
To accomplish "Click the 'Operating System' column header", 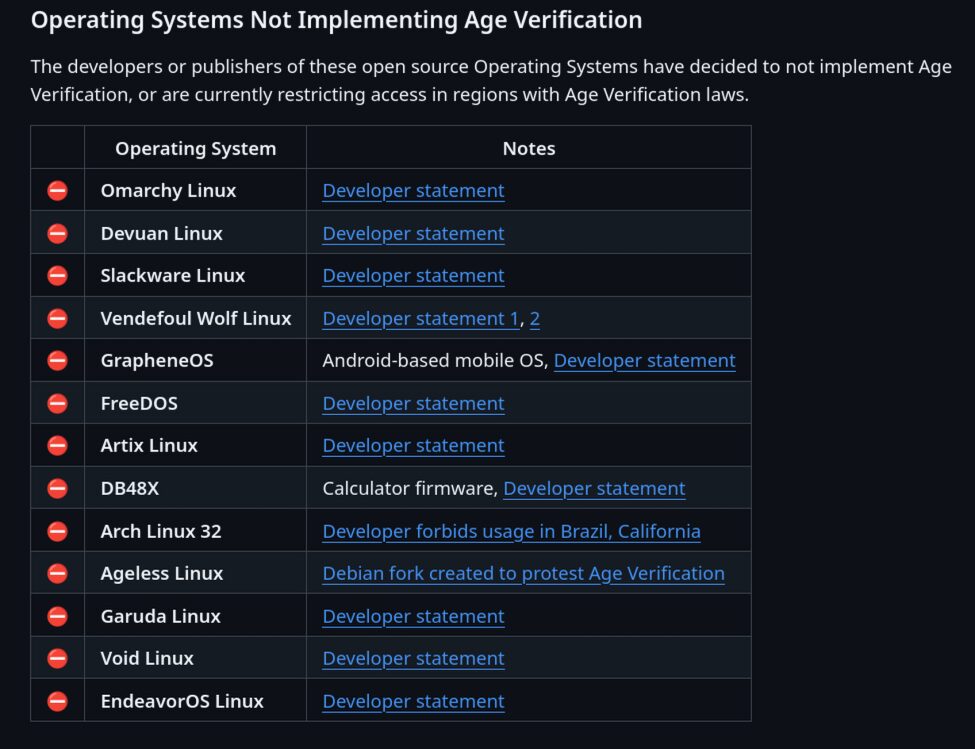I will click(x=195, y=148).
